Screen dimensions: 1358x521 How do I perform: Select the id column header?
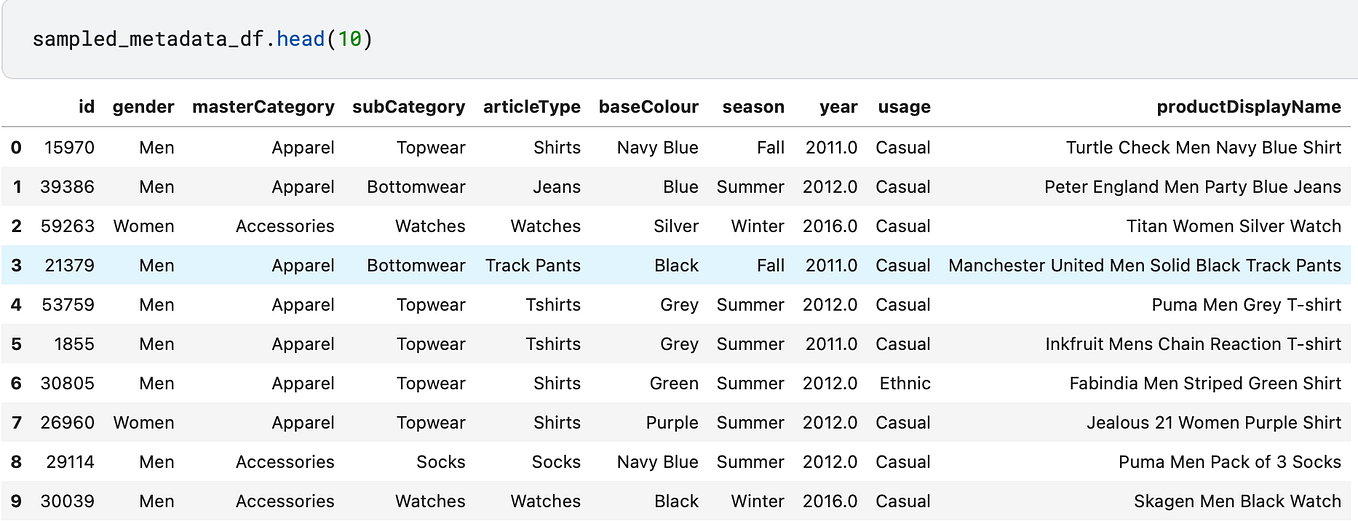click(x=86, y=107)
